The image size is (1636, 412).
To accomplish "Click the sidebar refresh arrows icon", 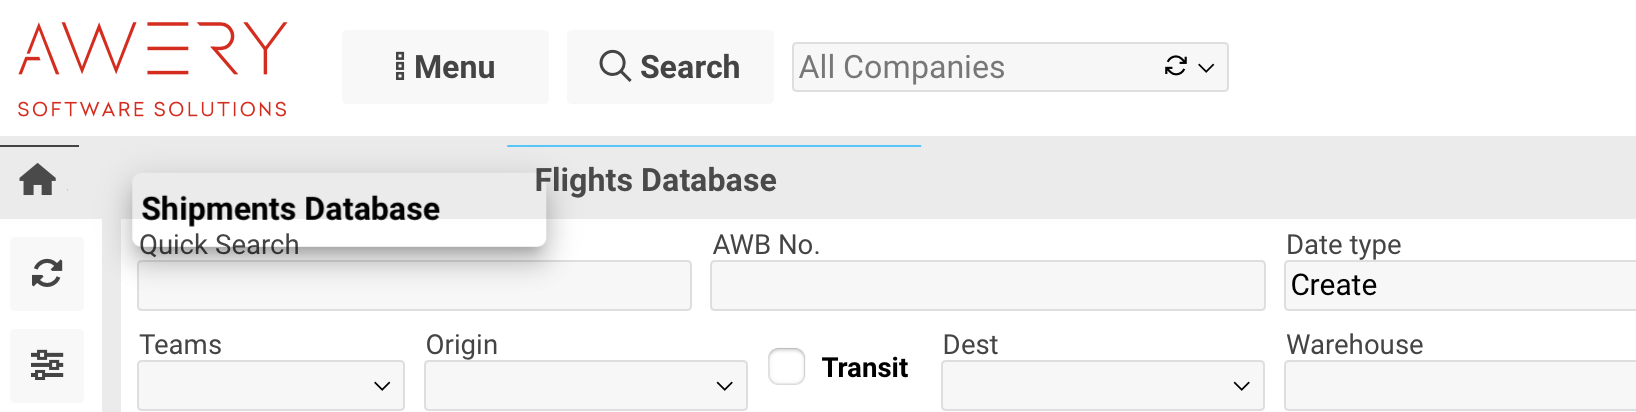I will 47,273.
